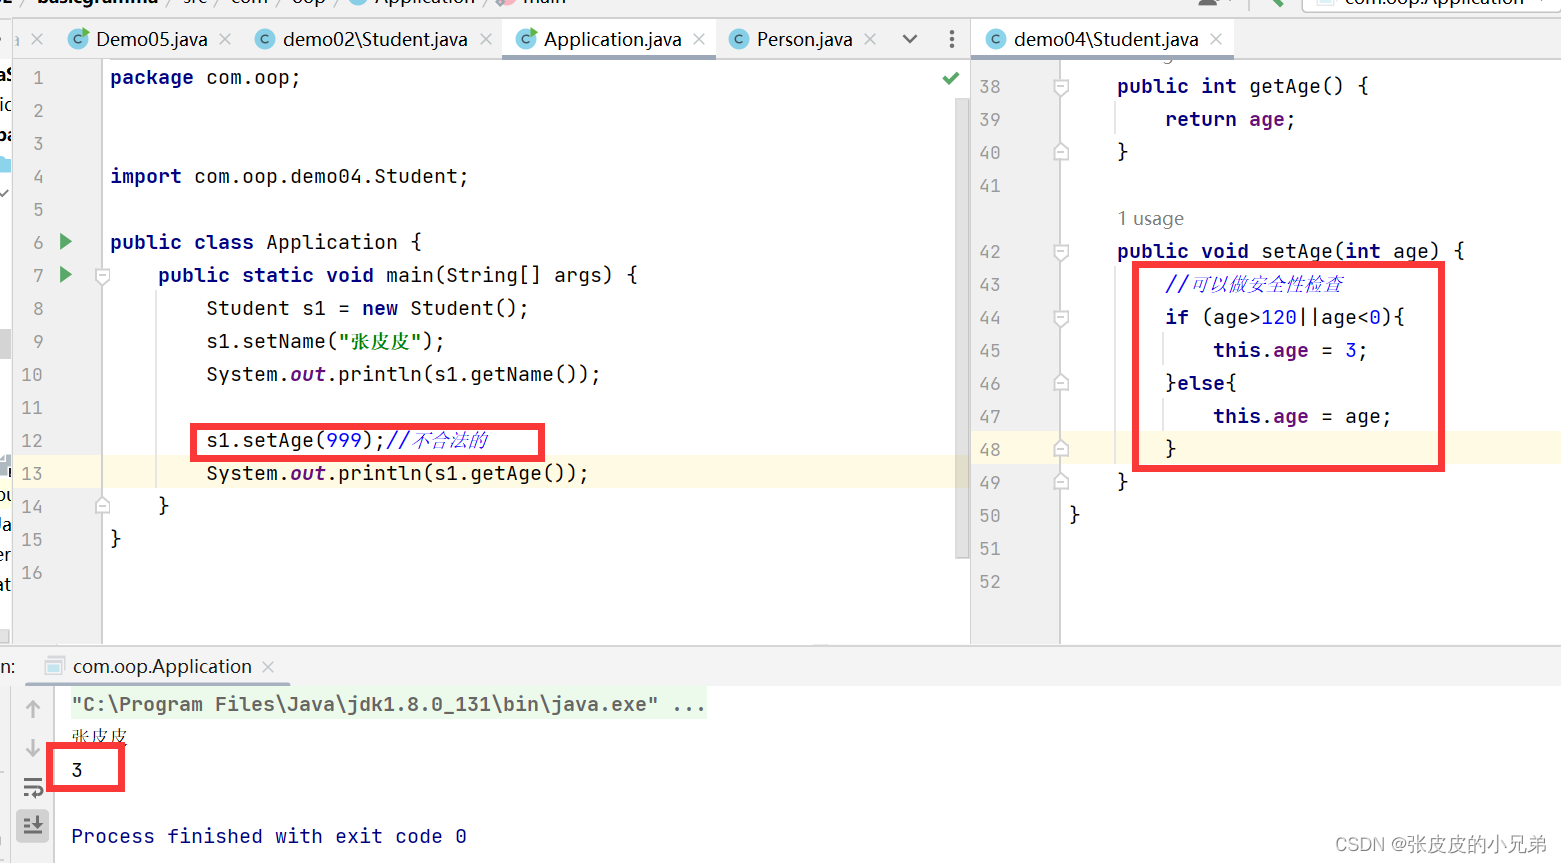1561x863 pixels.
Task: Toggle the getAge fold end marker at line 40
Action: click(x=1061, y=152)
